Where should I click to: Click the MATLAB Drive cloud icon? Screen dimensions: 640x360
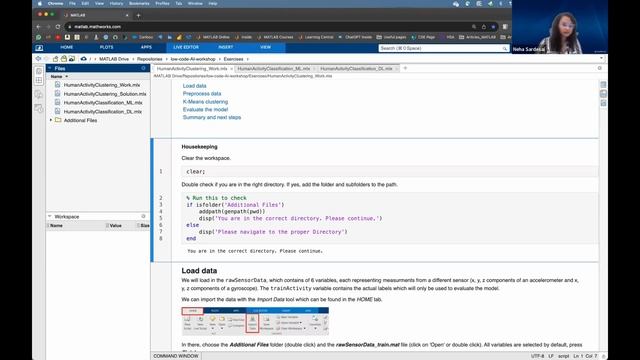[x=83, y=59]
